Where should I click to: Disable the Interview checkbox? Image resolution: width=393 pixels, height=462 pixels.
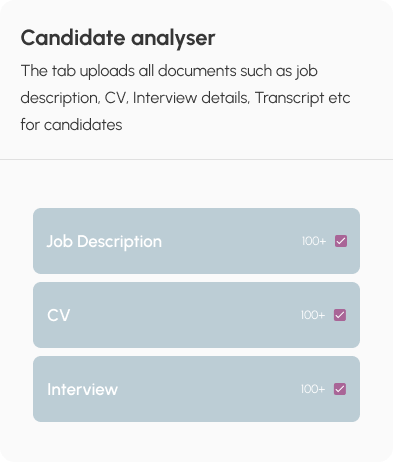point(340,389)
